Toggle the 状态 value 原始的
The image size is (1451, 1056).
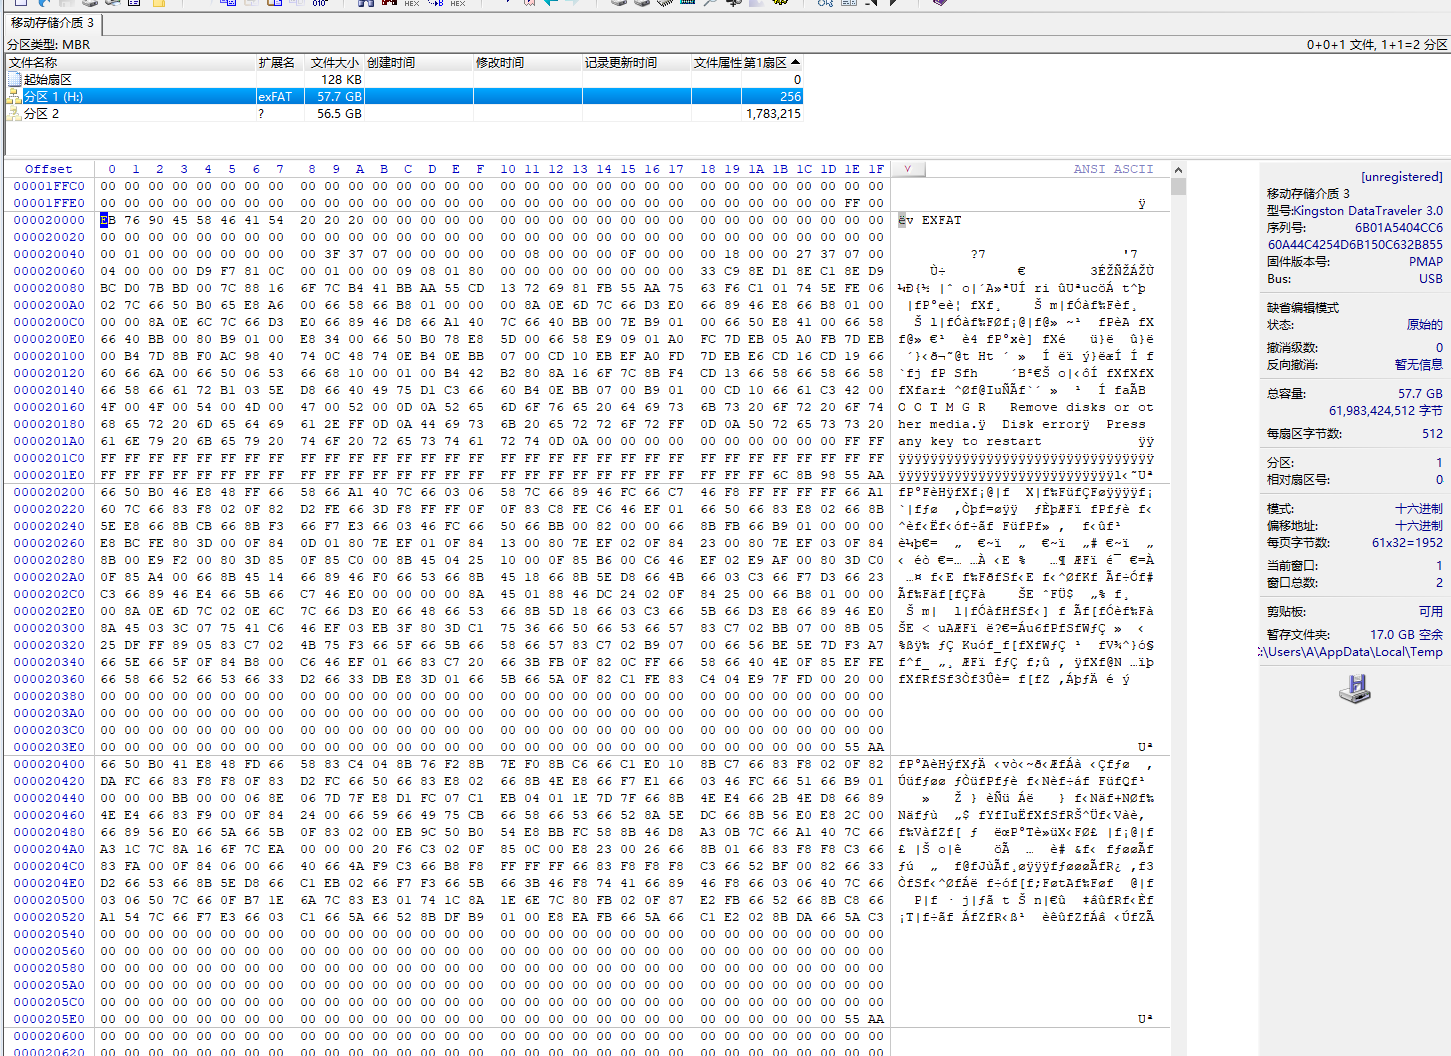click(1424, 324)
